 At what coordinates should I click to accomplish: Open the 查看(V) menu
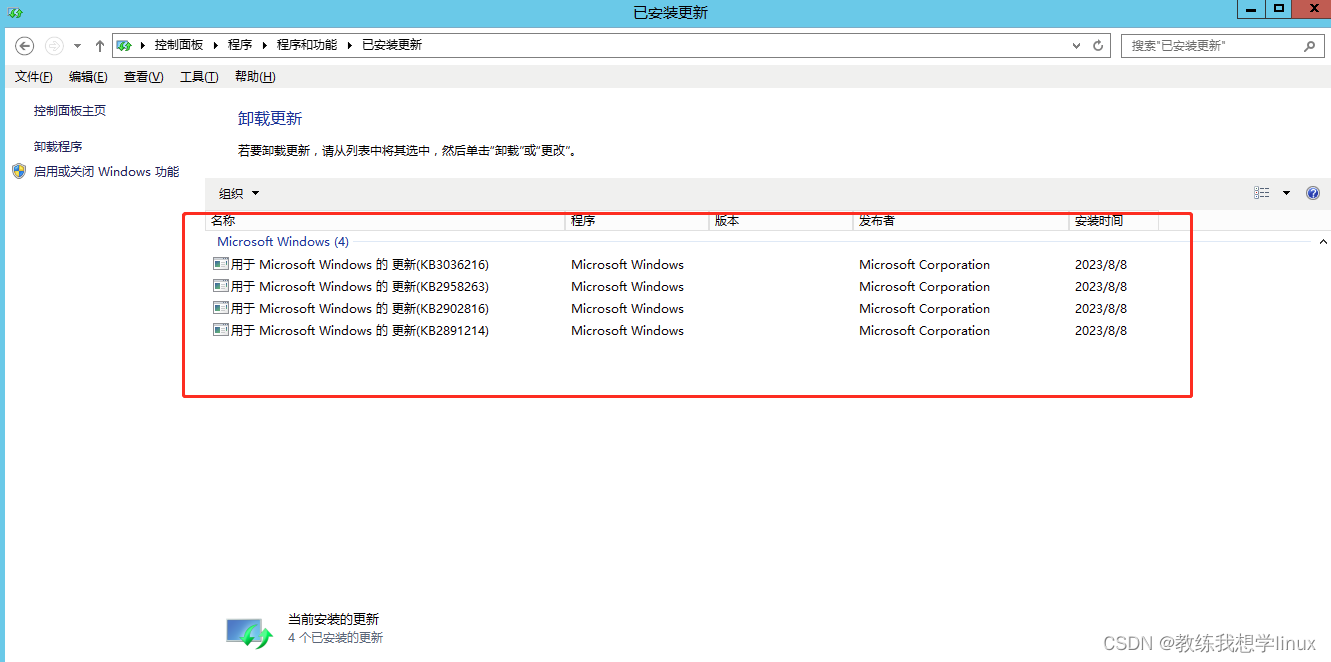(x=143, y=77)
